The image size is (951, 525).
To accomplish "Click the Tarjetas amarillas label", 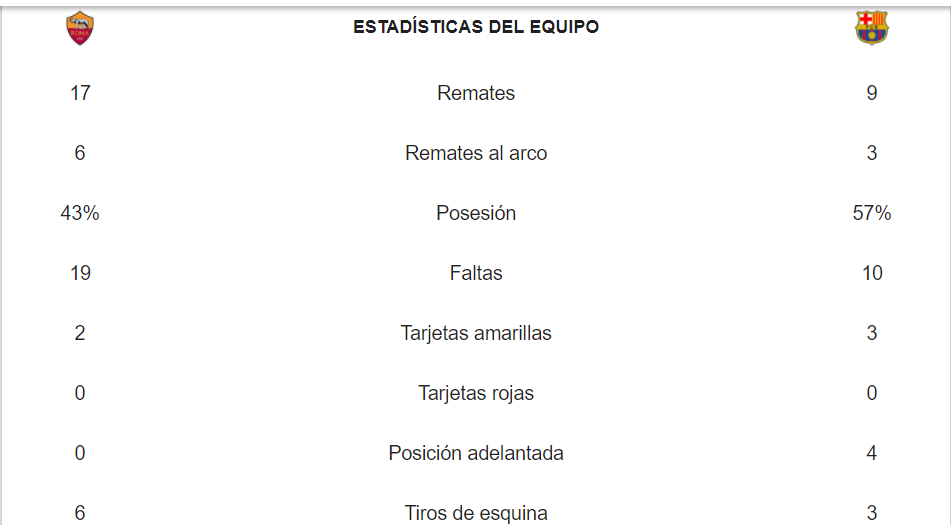I will 476,333.
